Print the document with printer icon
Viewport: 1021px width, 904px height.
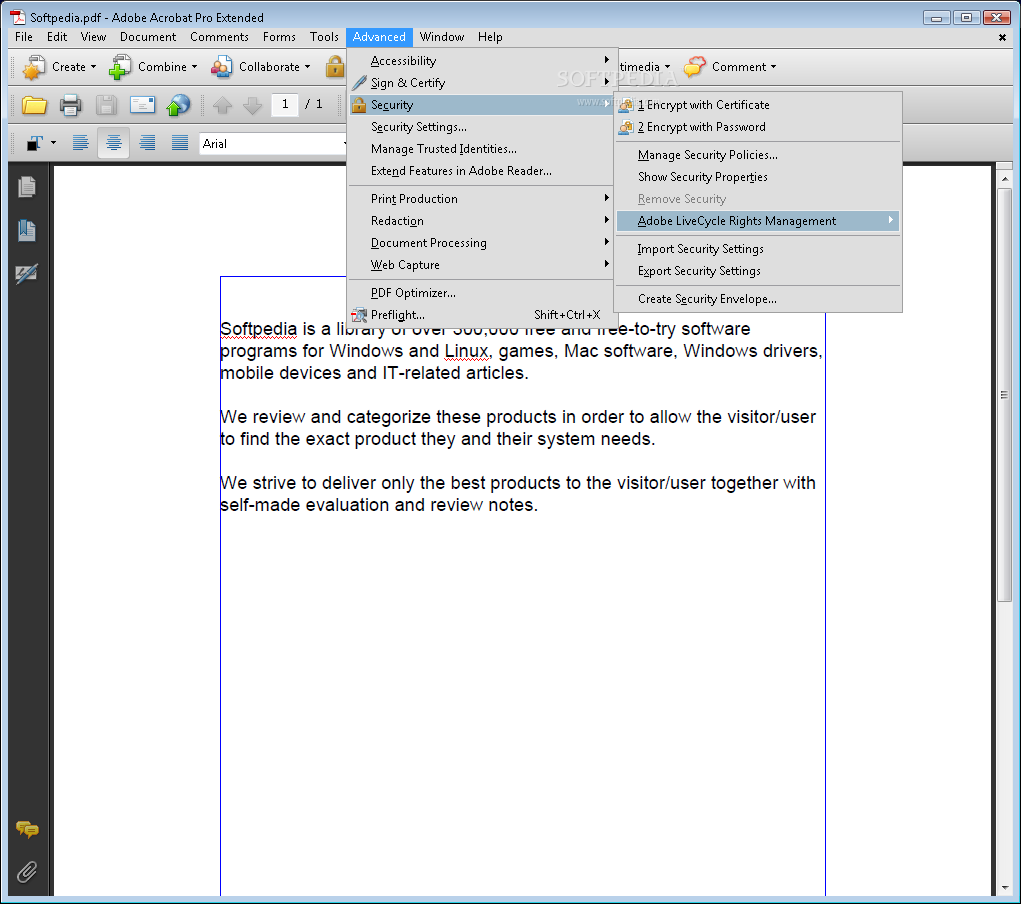[x=70, y=105]
